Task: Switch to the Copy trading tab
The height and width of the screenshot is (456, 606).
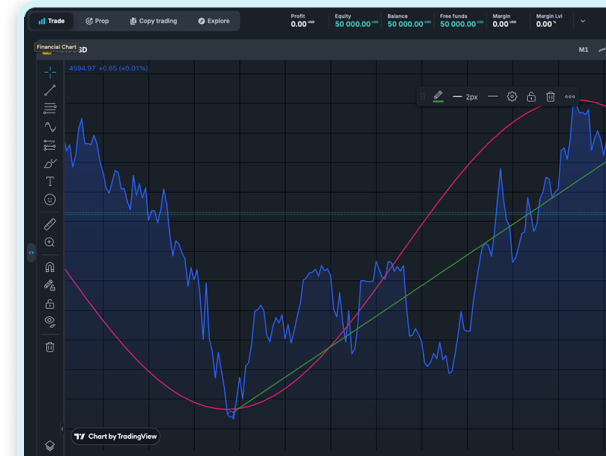Action: tap(152, 21)
